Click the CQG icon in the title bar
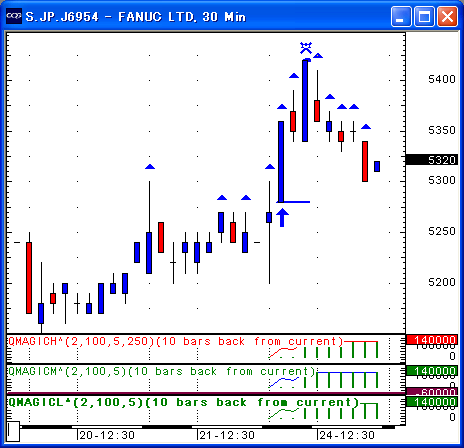Screen dimensions: 464x448 [x=14, y=16]
